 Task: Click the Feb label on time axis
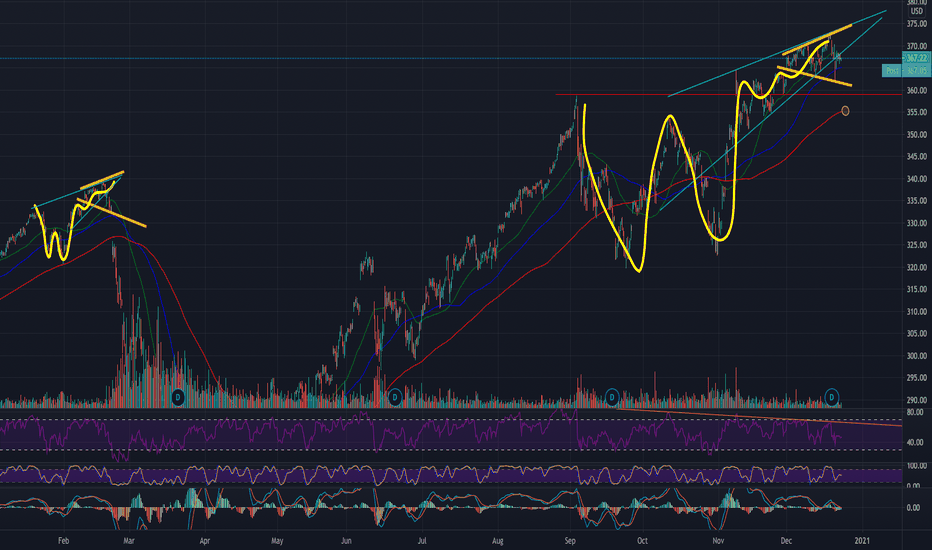click(x=64, y=541)
